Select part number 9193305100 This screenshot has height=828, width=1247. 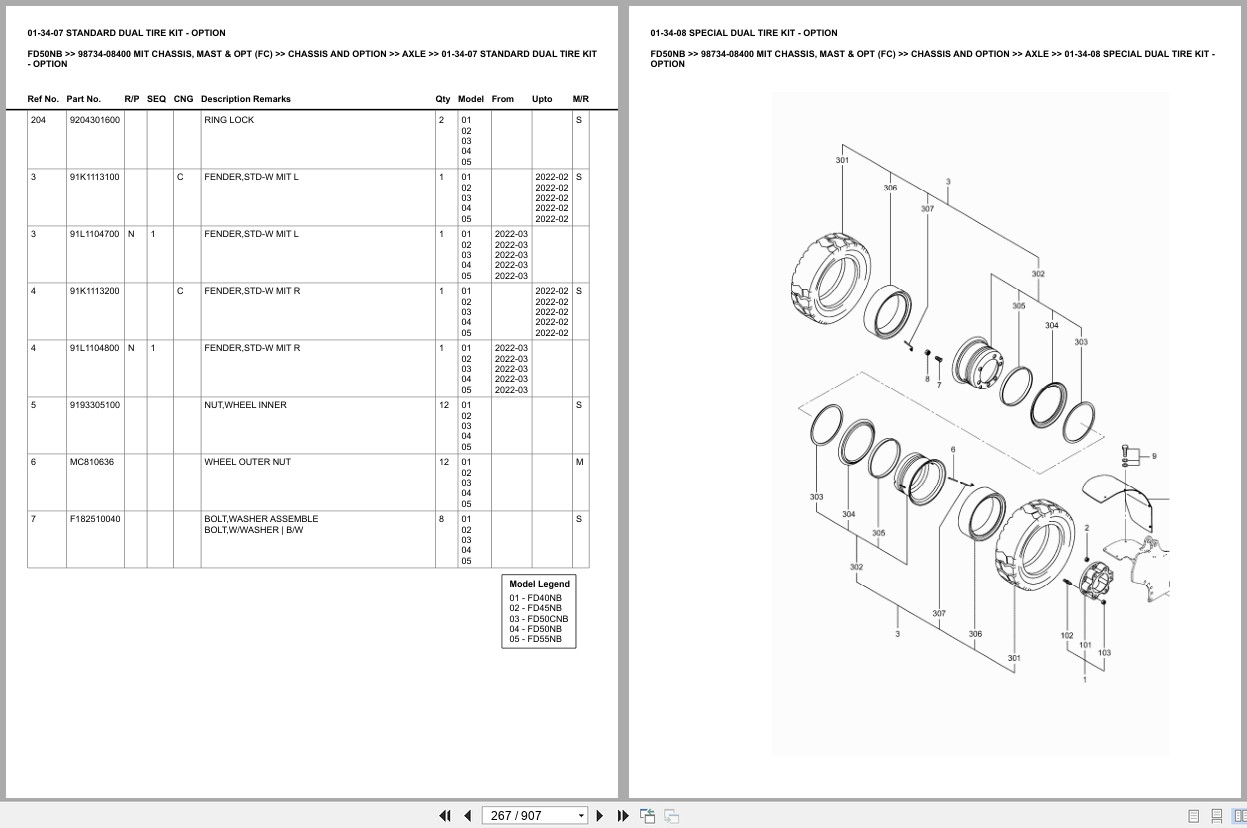(95, 405)
